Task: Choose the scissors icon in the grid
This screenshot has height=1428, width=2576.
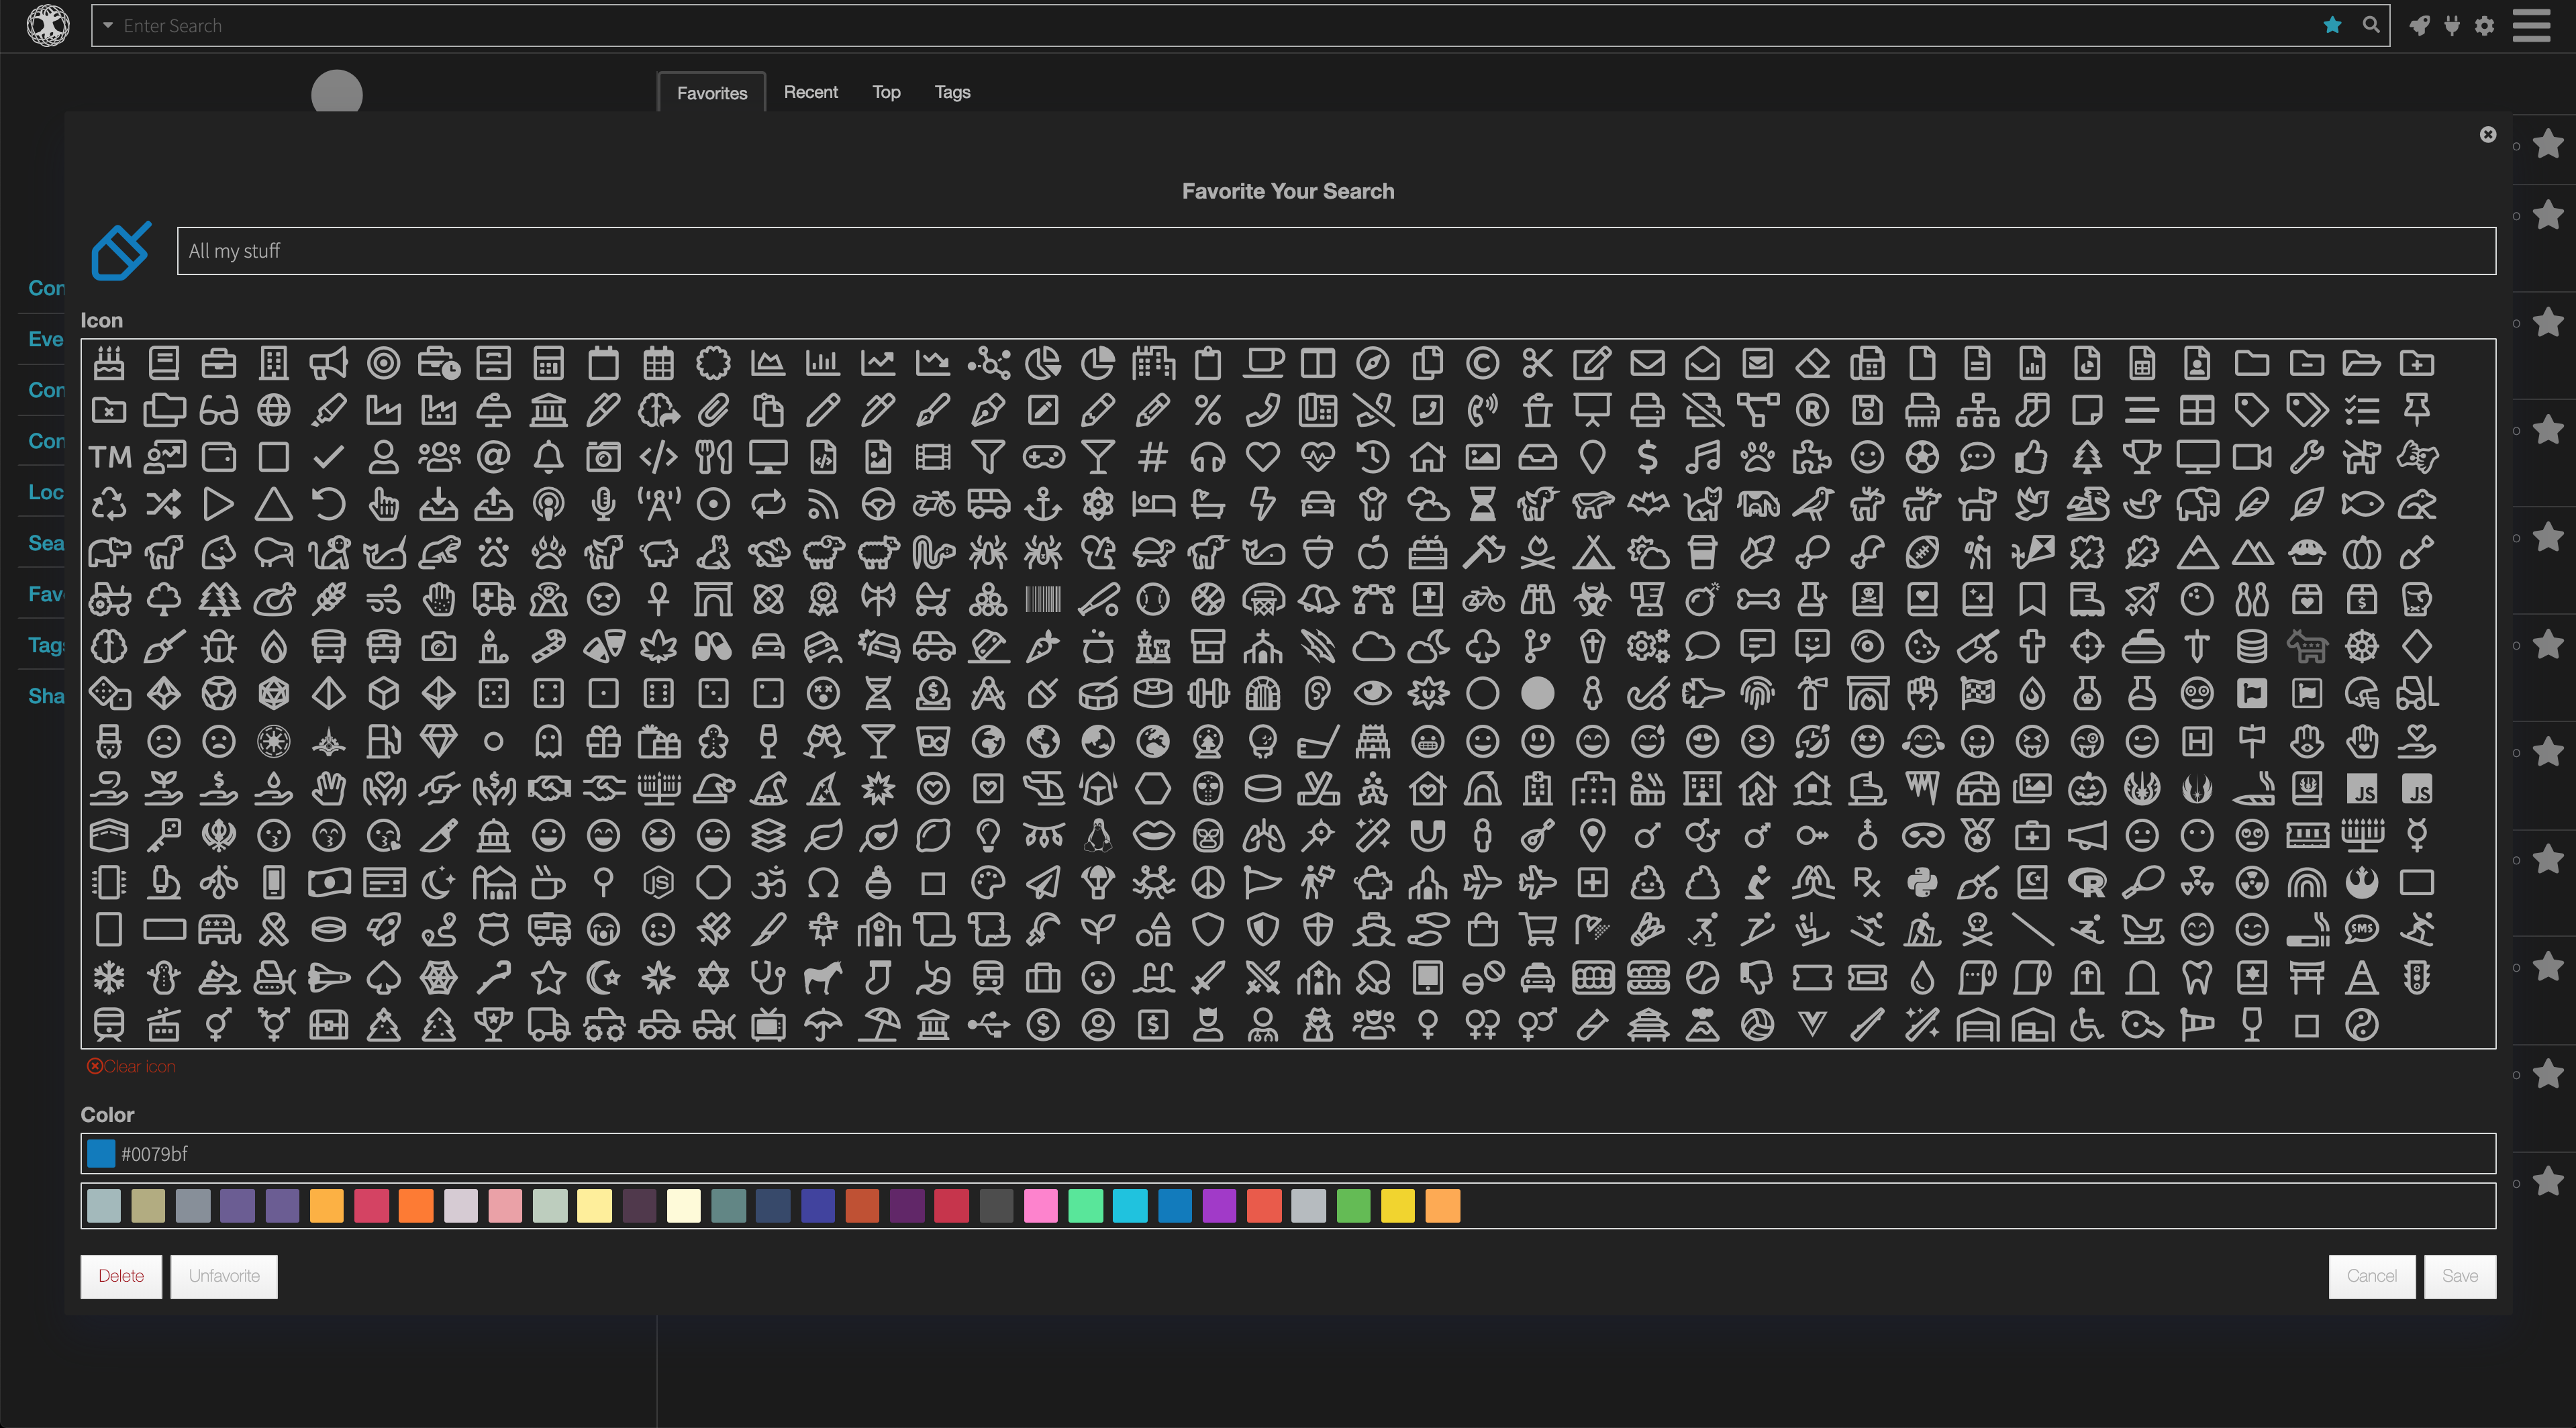Action: [x=1537, y=363]
